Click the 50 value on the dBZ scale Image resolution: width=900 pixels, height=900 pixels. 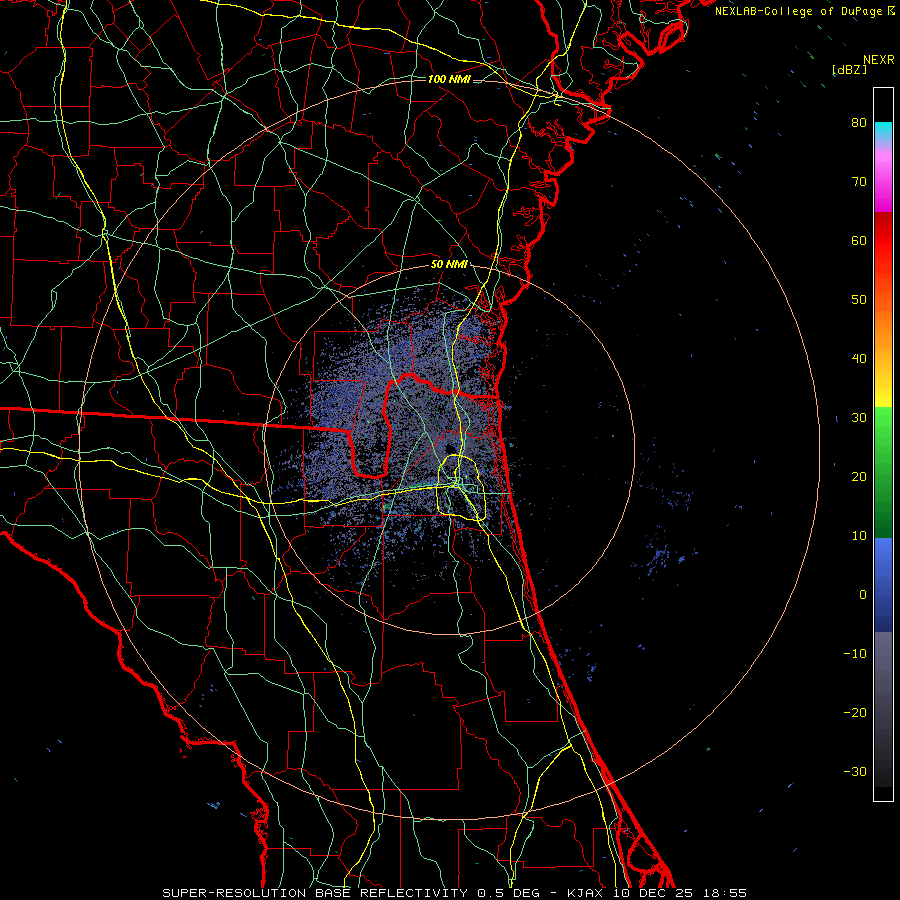[x=859, y=300]
